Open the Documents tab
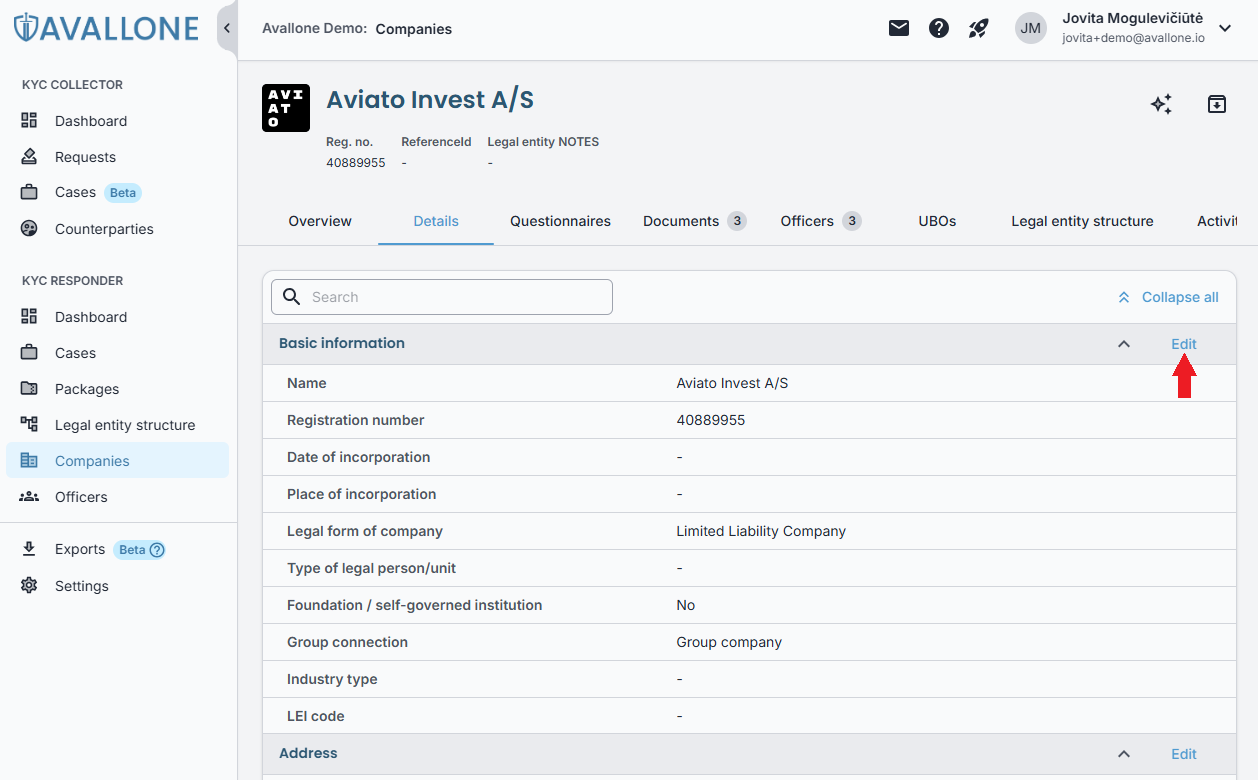 (694, 221)
